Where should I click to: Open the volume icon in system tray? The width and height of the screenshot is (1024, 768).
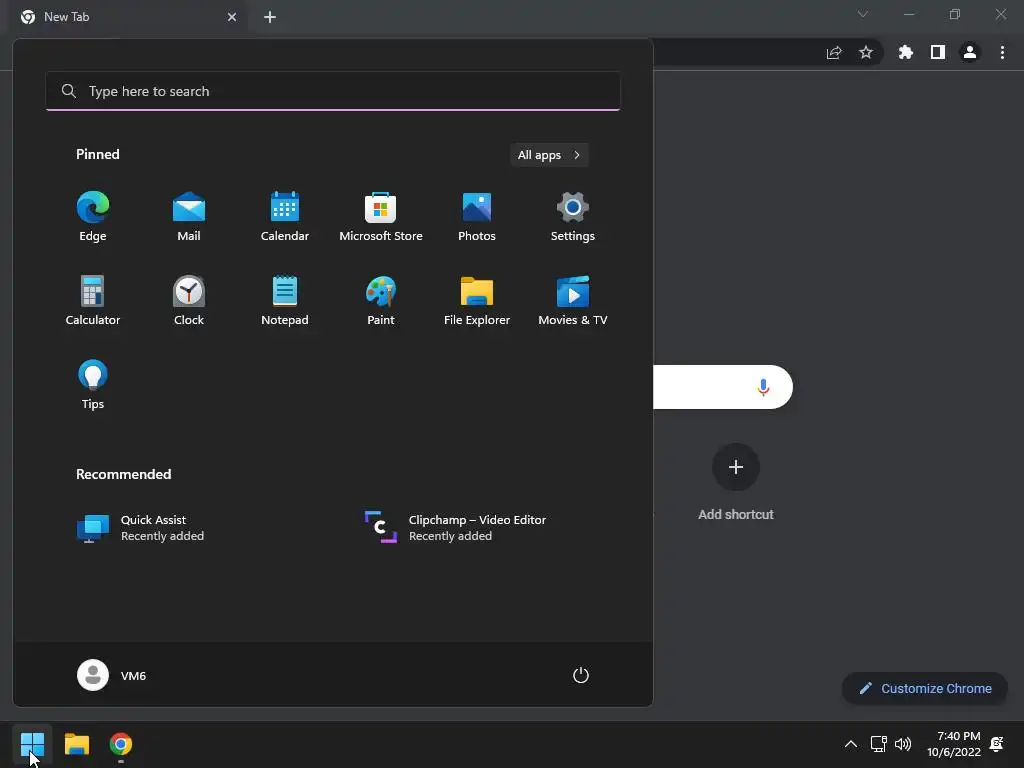903,744
